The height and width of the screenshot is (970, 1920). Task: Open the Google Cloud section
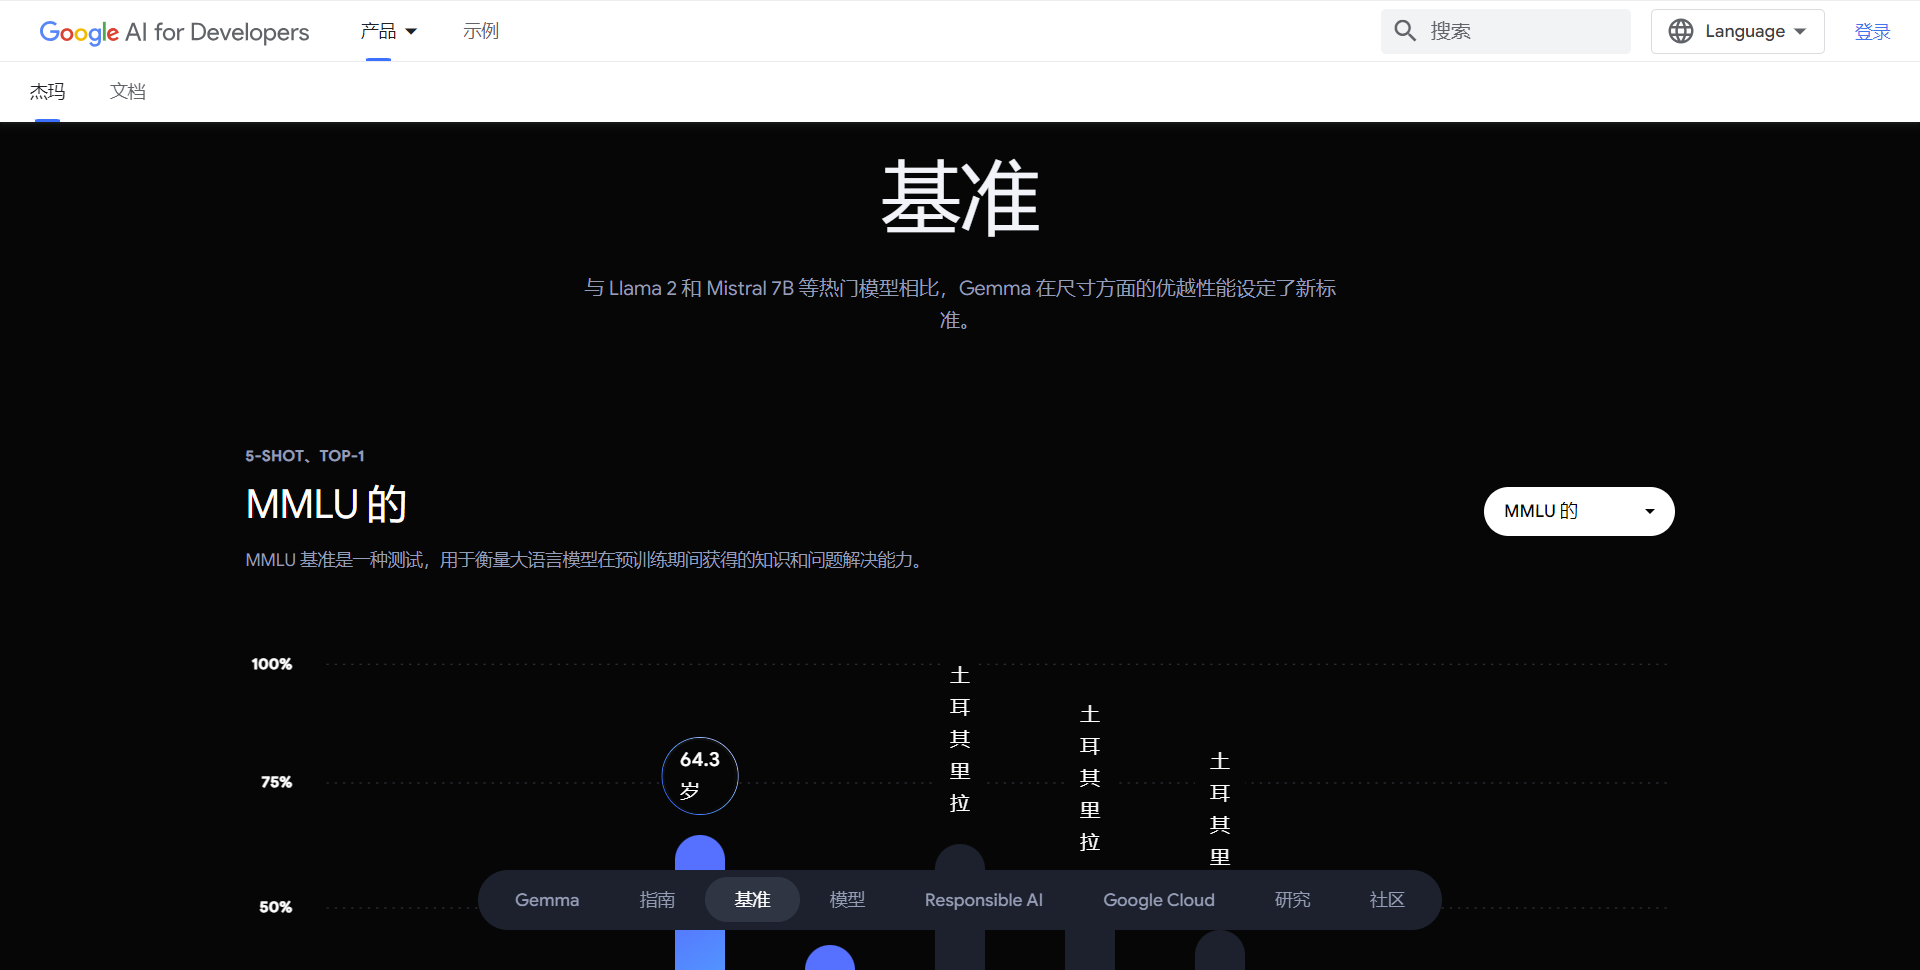[1159, 900]
